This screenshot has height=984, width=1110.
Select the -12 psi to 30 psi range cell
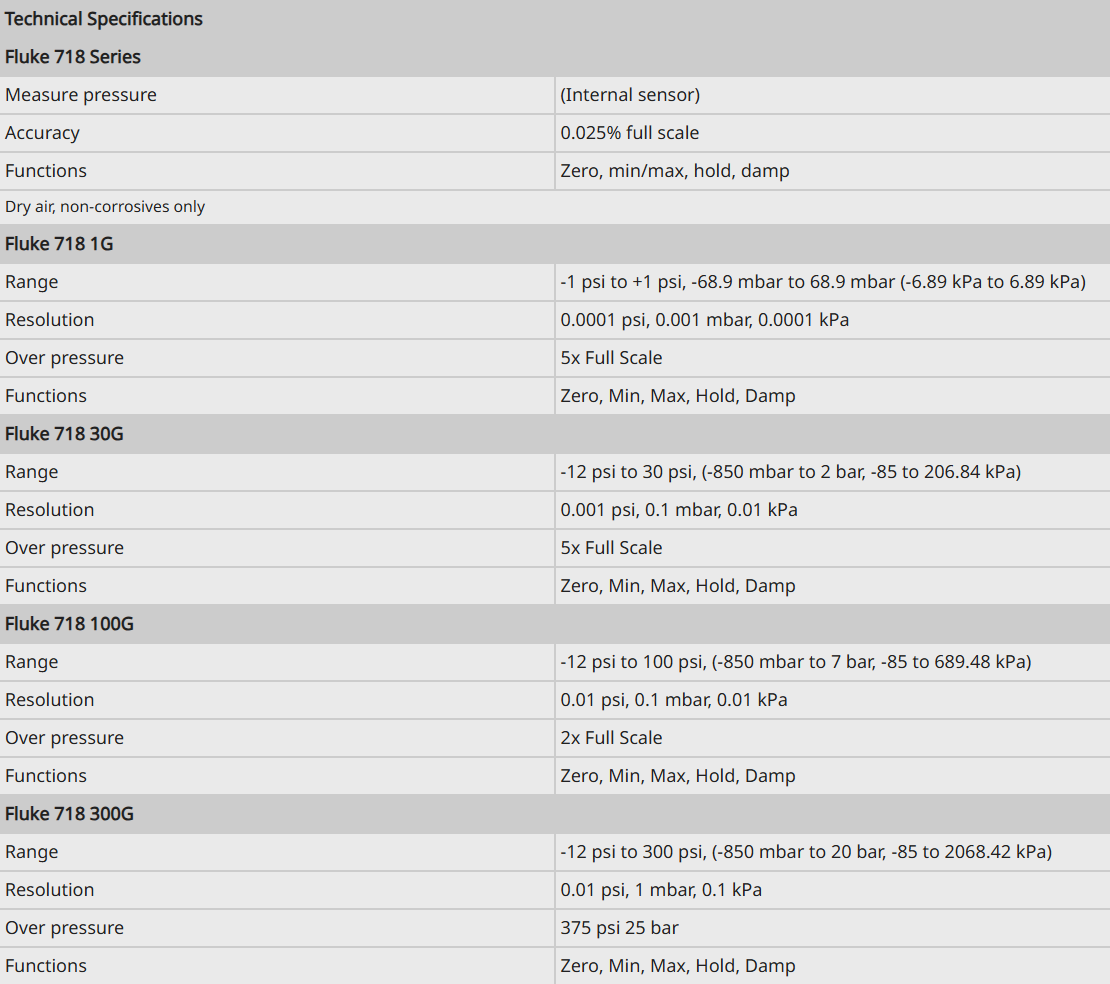pyautogui.click(x=832, y=472)
